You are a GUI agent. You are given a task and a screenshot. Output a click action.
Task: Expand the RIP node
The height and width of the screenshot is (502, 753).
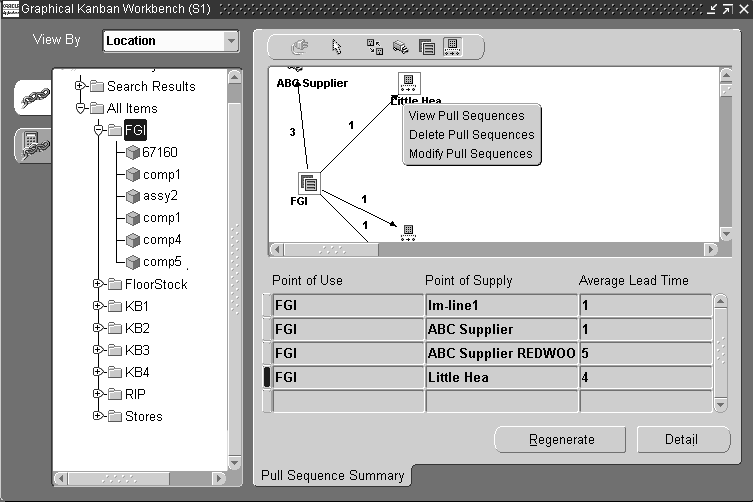(97, 394)
